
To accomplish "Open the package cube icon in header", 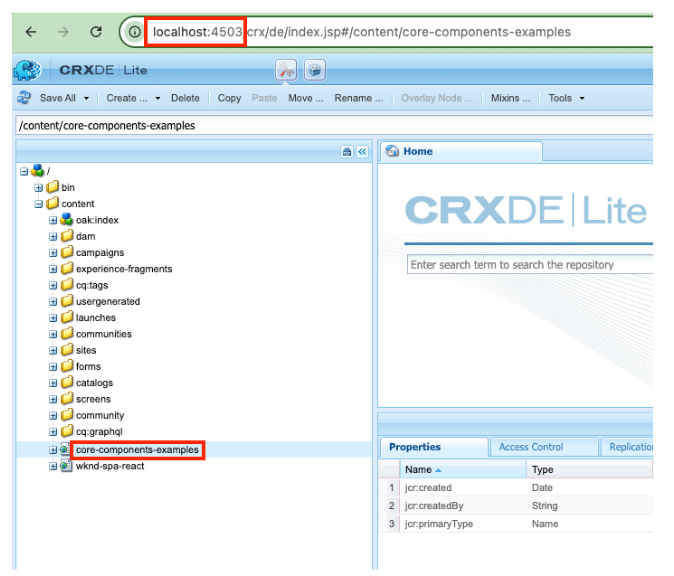I will click(x=315, y=70).
